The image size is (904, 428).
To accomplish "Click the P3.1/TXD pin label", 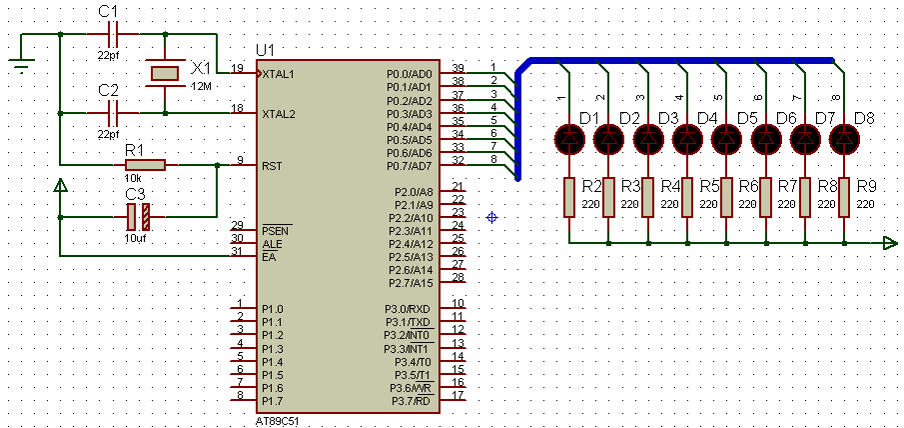I will point(409,322).
